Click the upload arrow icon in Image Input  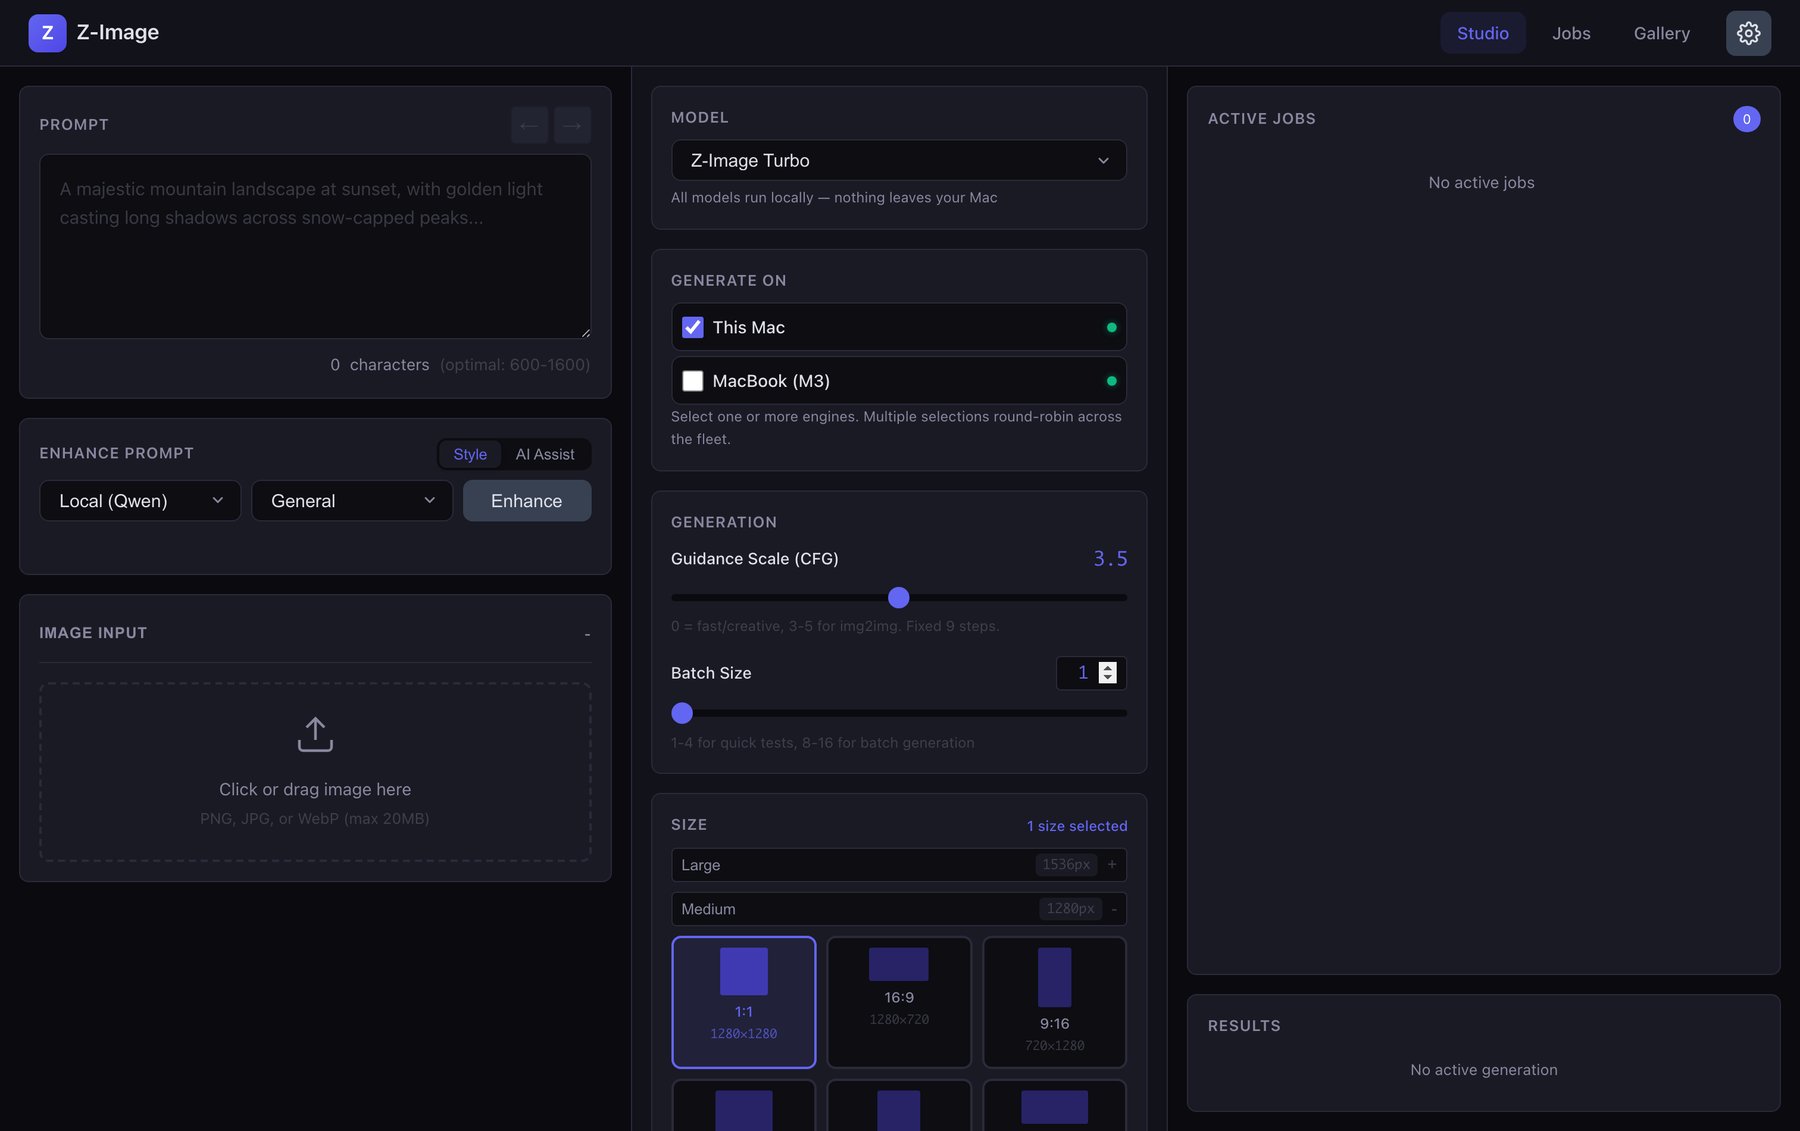pyautogui.click(x=315, y=734)
